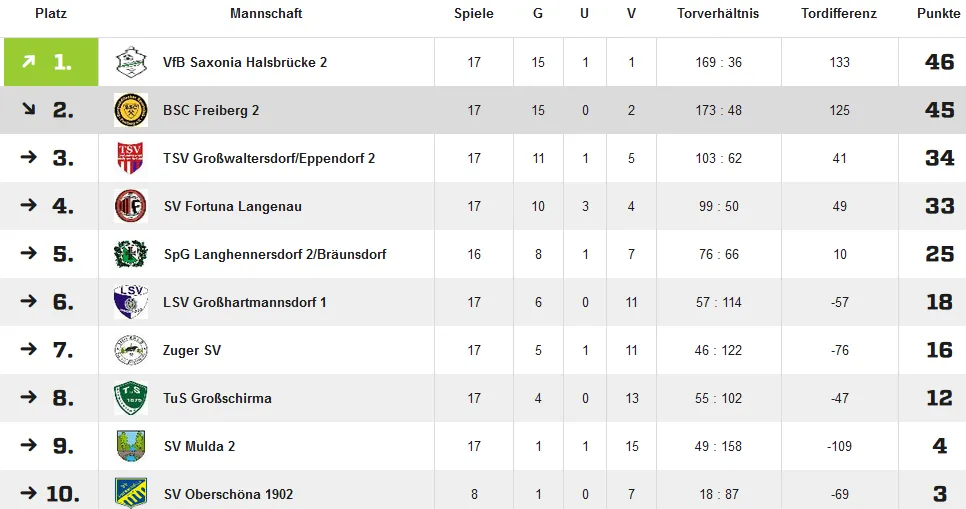Click the SV Oberschöna 1902 crest
Screen dimensions: 966x509
(131, 493)
